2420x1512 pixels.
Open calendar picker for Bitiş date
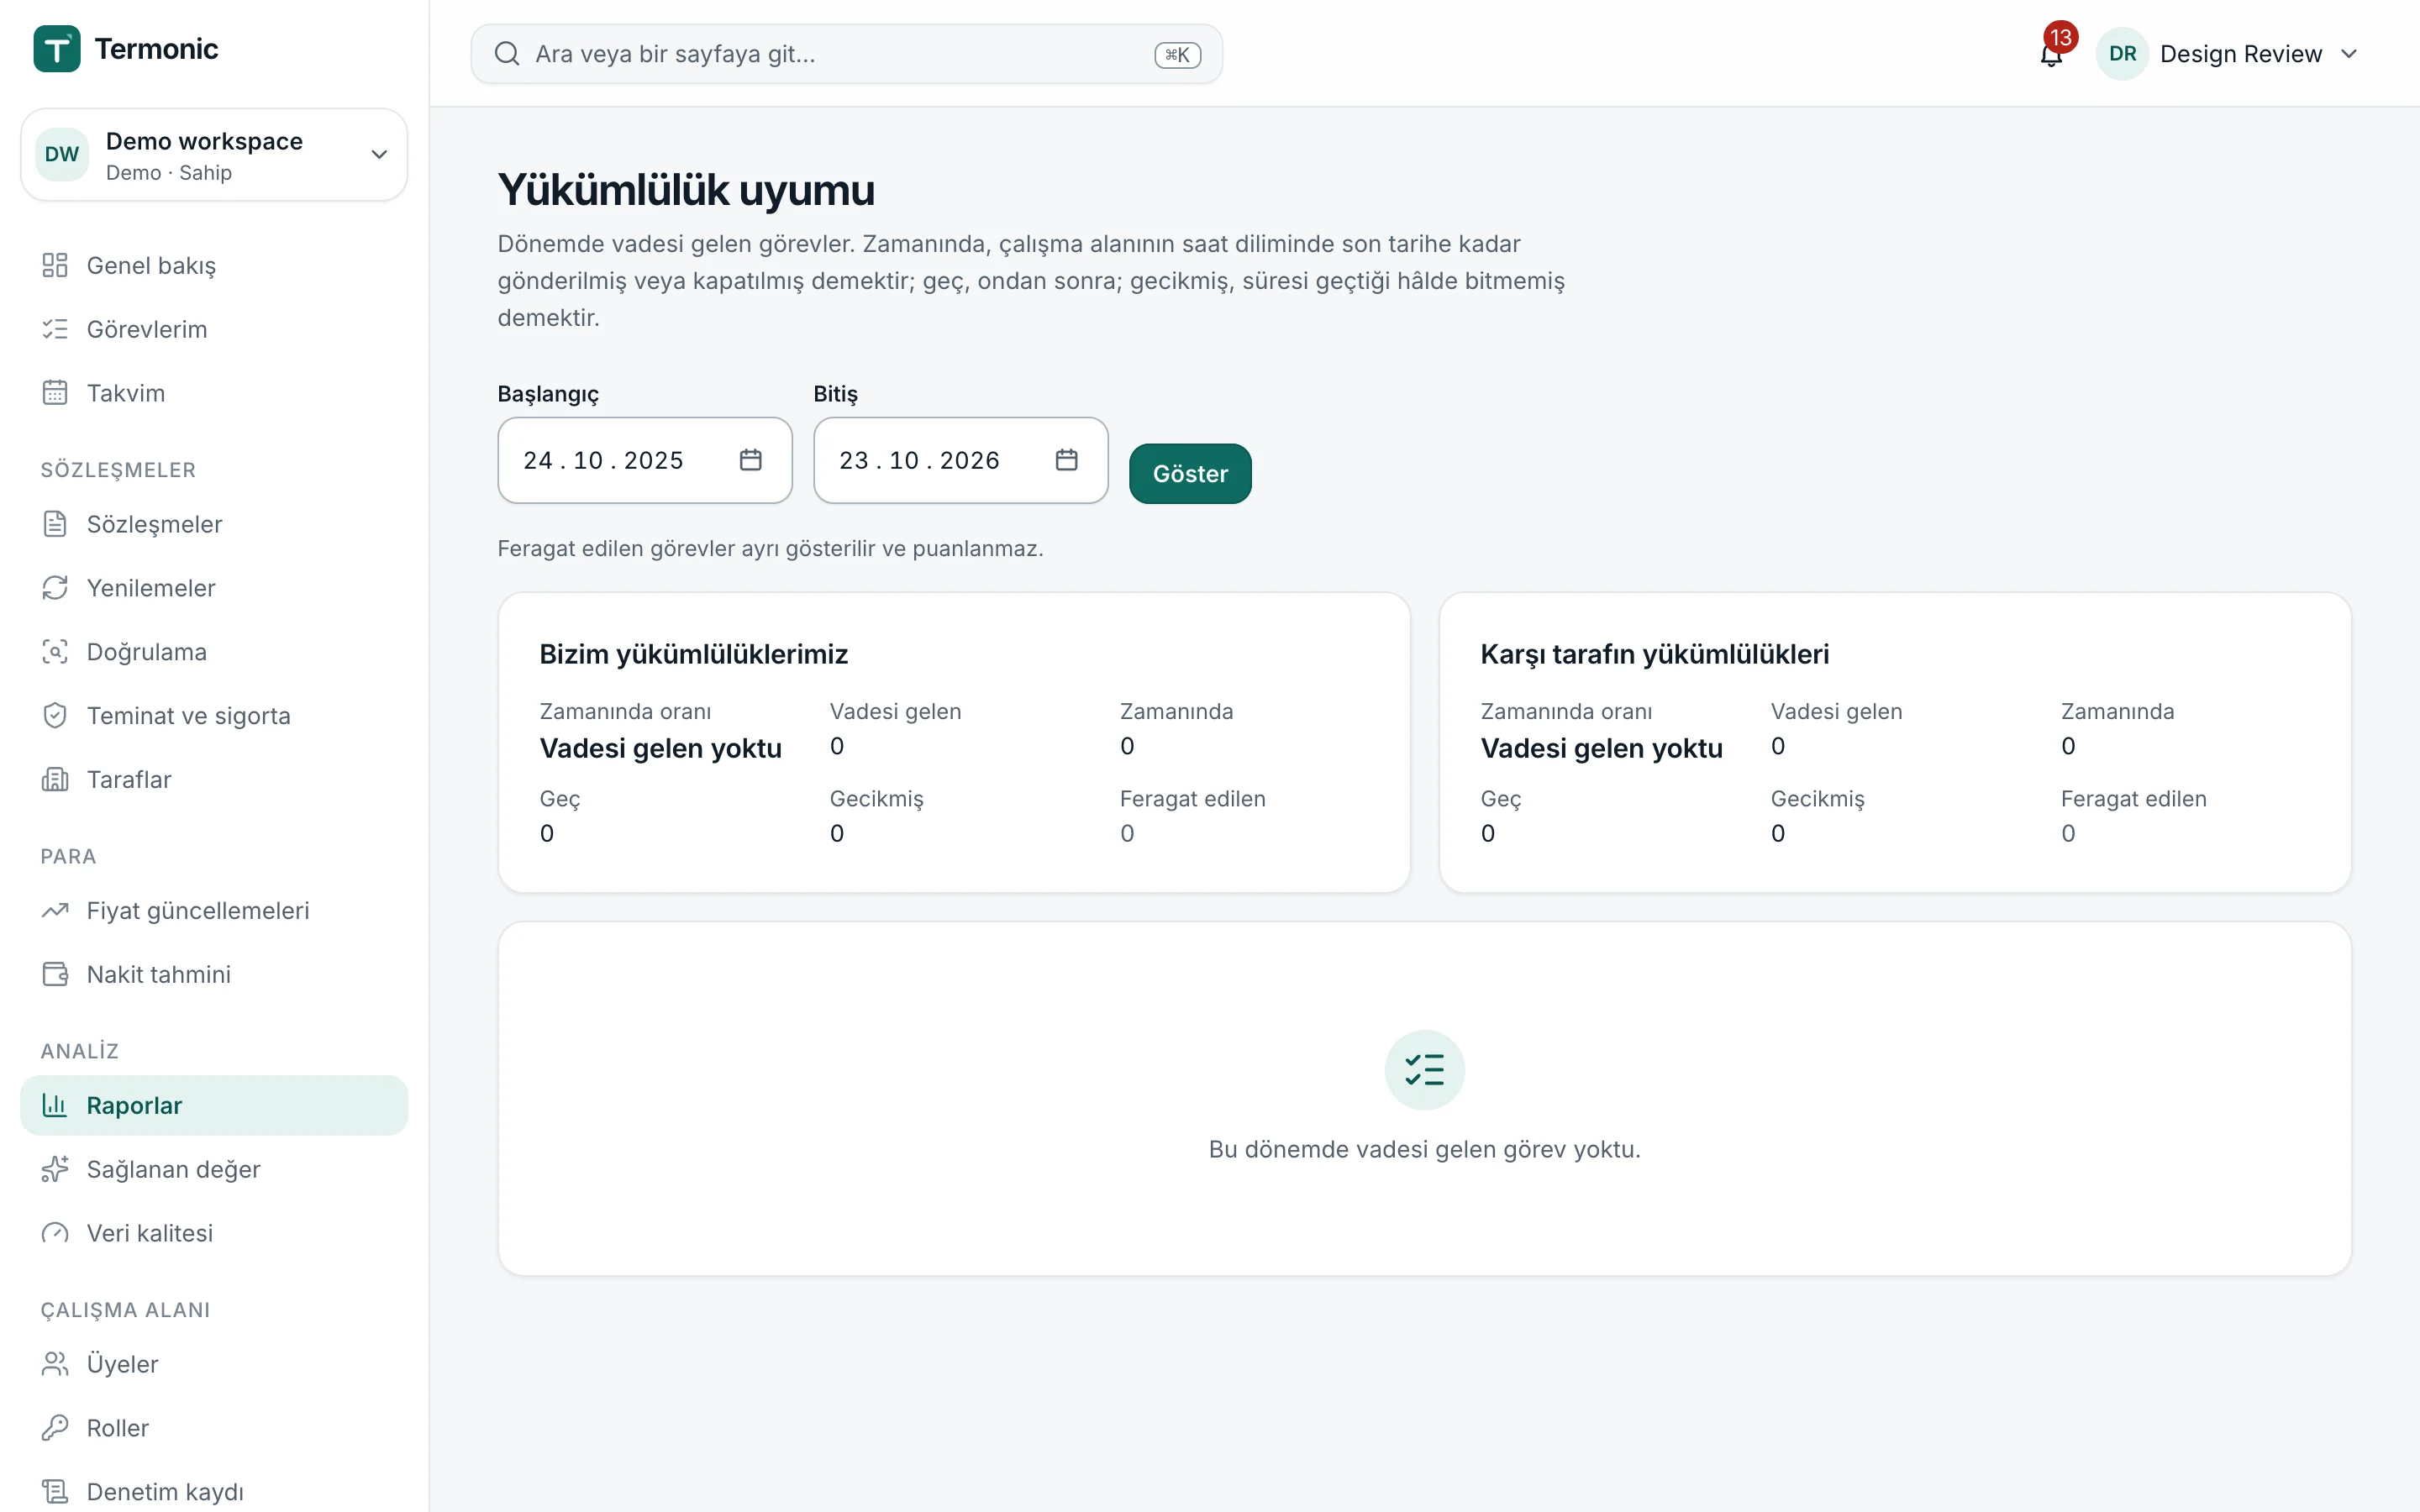point(1067,460)
